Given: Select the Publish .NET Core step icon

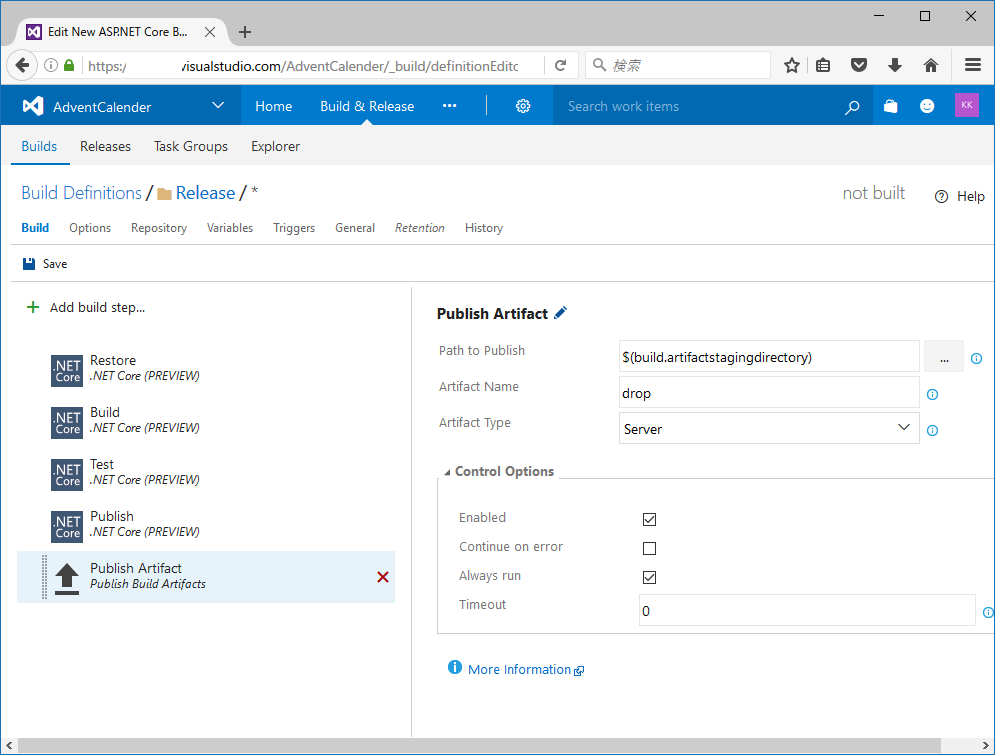Looking at the screenshot, I should point(67,527).
